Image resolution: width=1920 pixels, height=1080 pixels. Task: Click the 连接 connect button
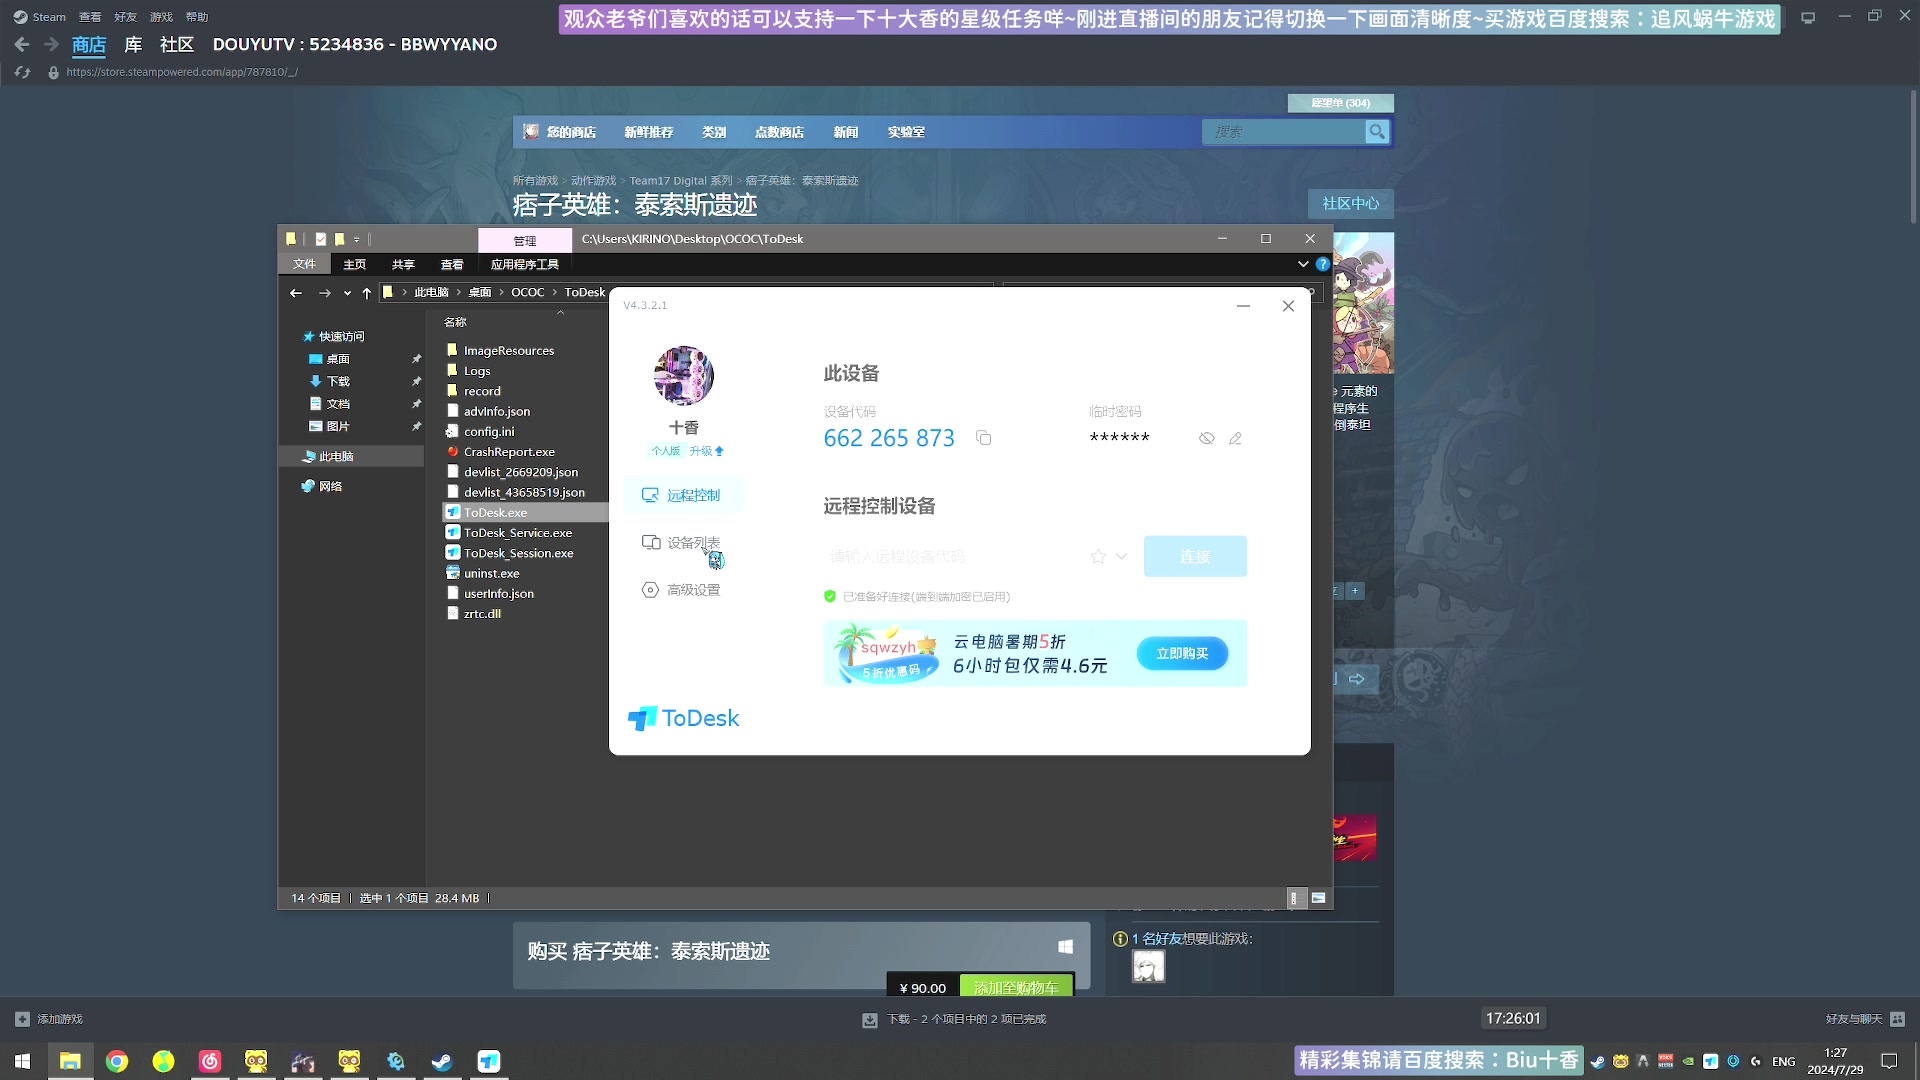click(1195, 556)
